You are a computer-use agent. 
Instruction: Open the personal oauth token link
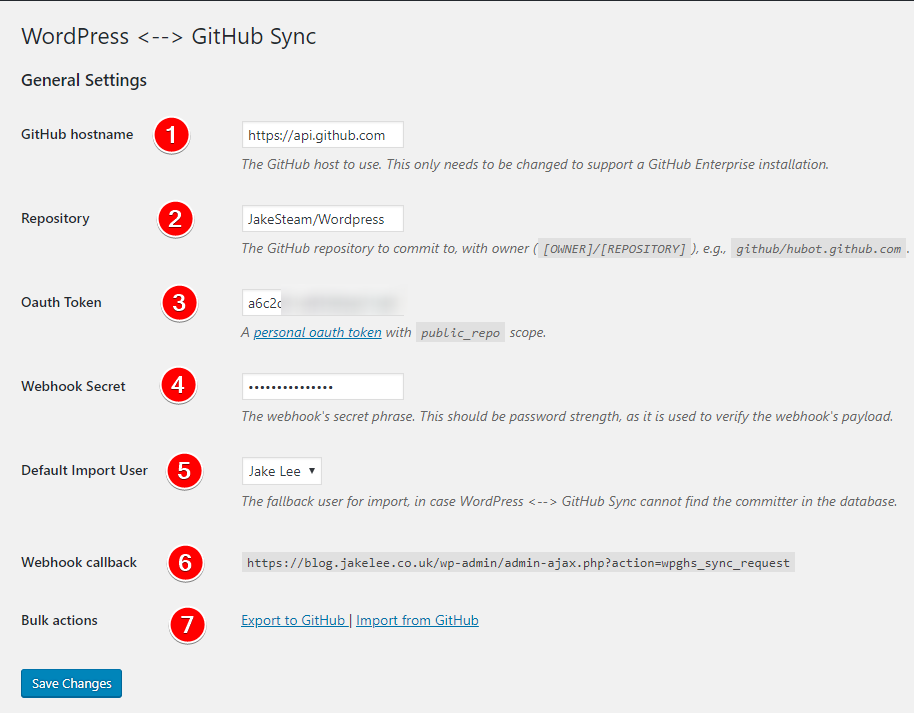point(317,332)
